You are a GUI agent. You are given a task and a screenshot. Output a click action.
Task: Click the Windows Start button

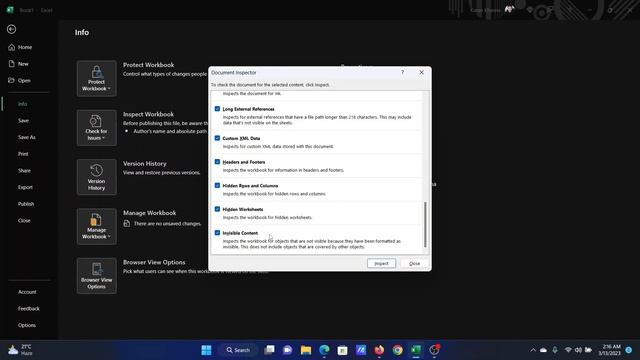[x=207, y=350]
